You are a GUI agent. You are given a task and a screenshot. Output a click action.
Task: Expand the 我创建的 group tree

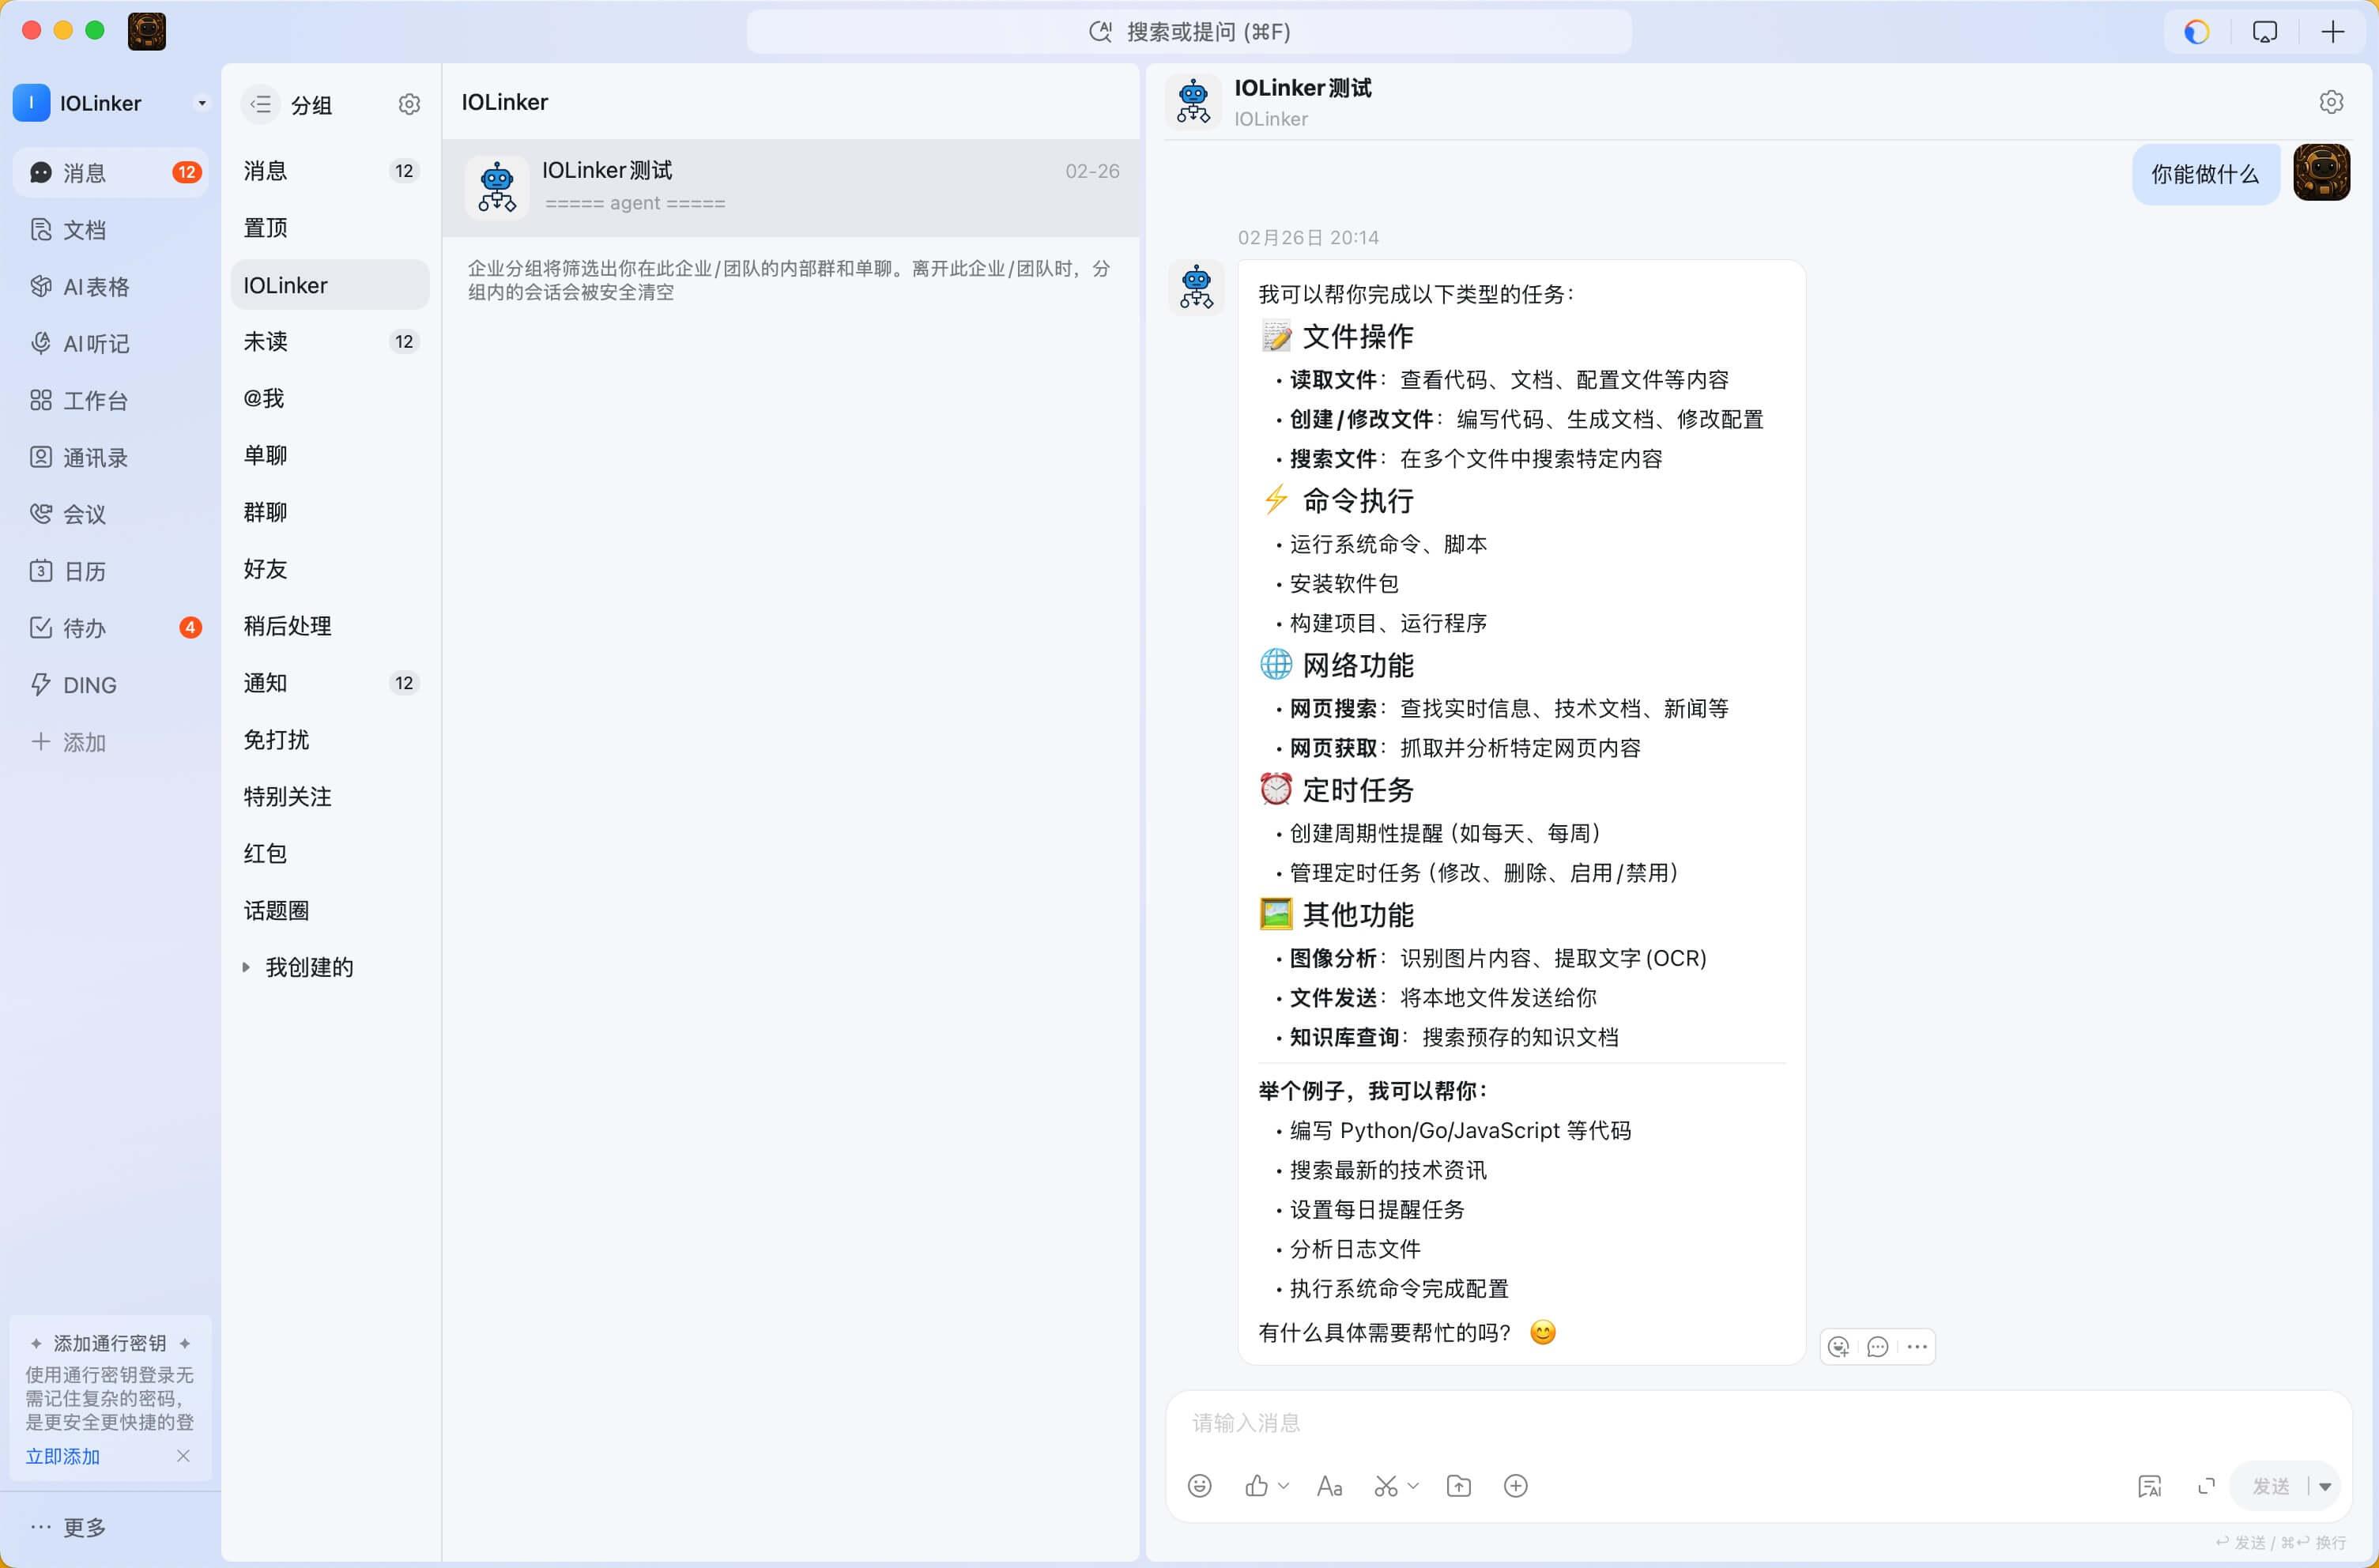click(x=246, y=967)
